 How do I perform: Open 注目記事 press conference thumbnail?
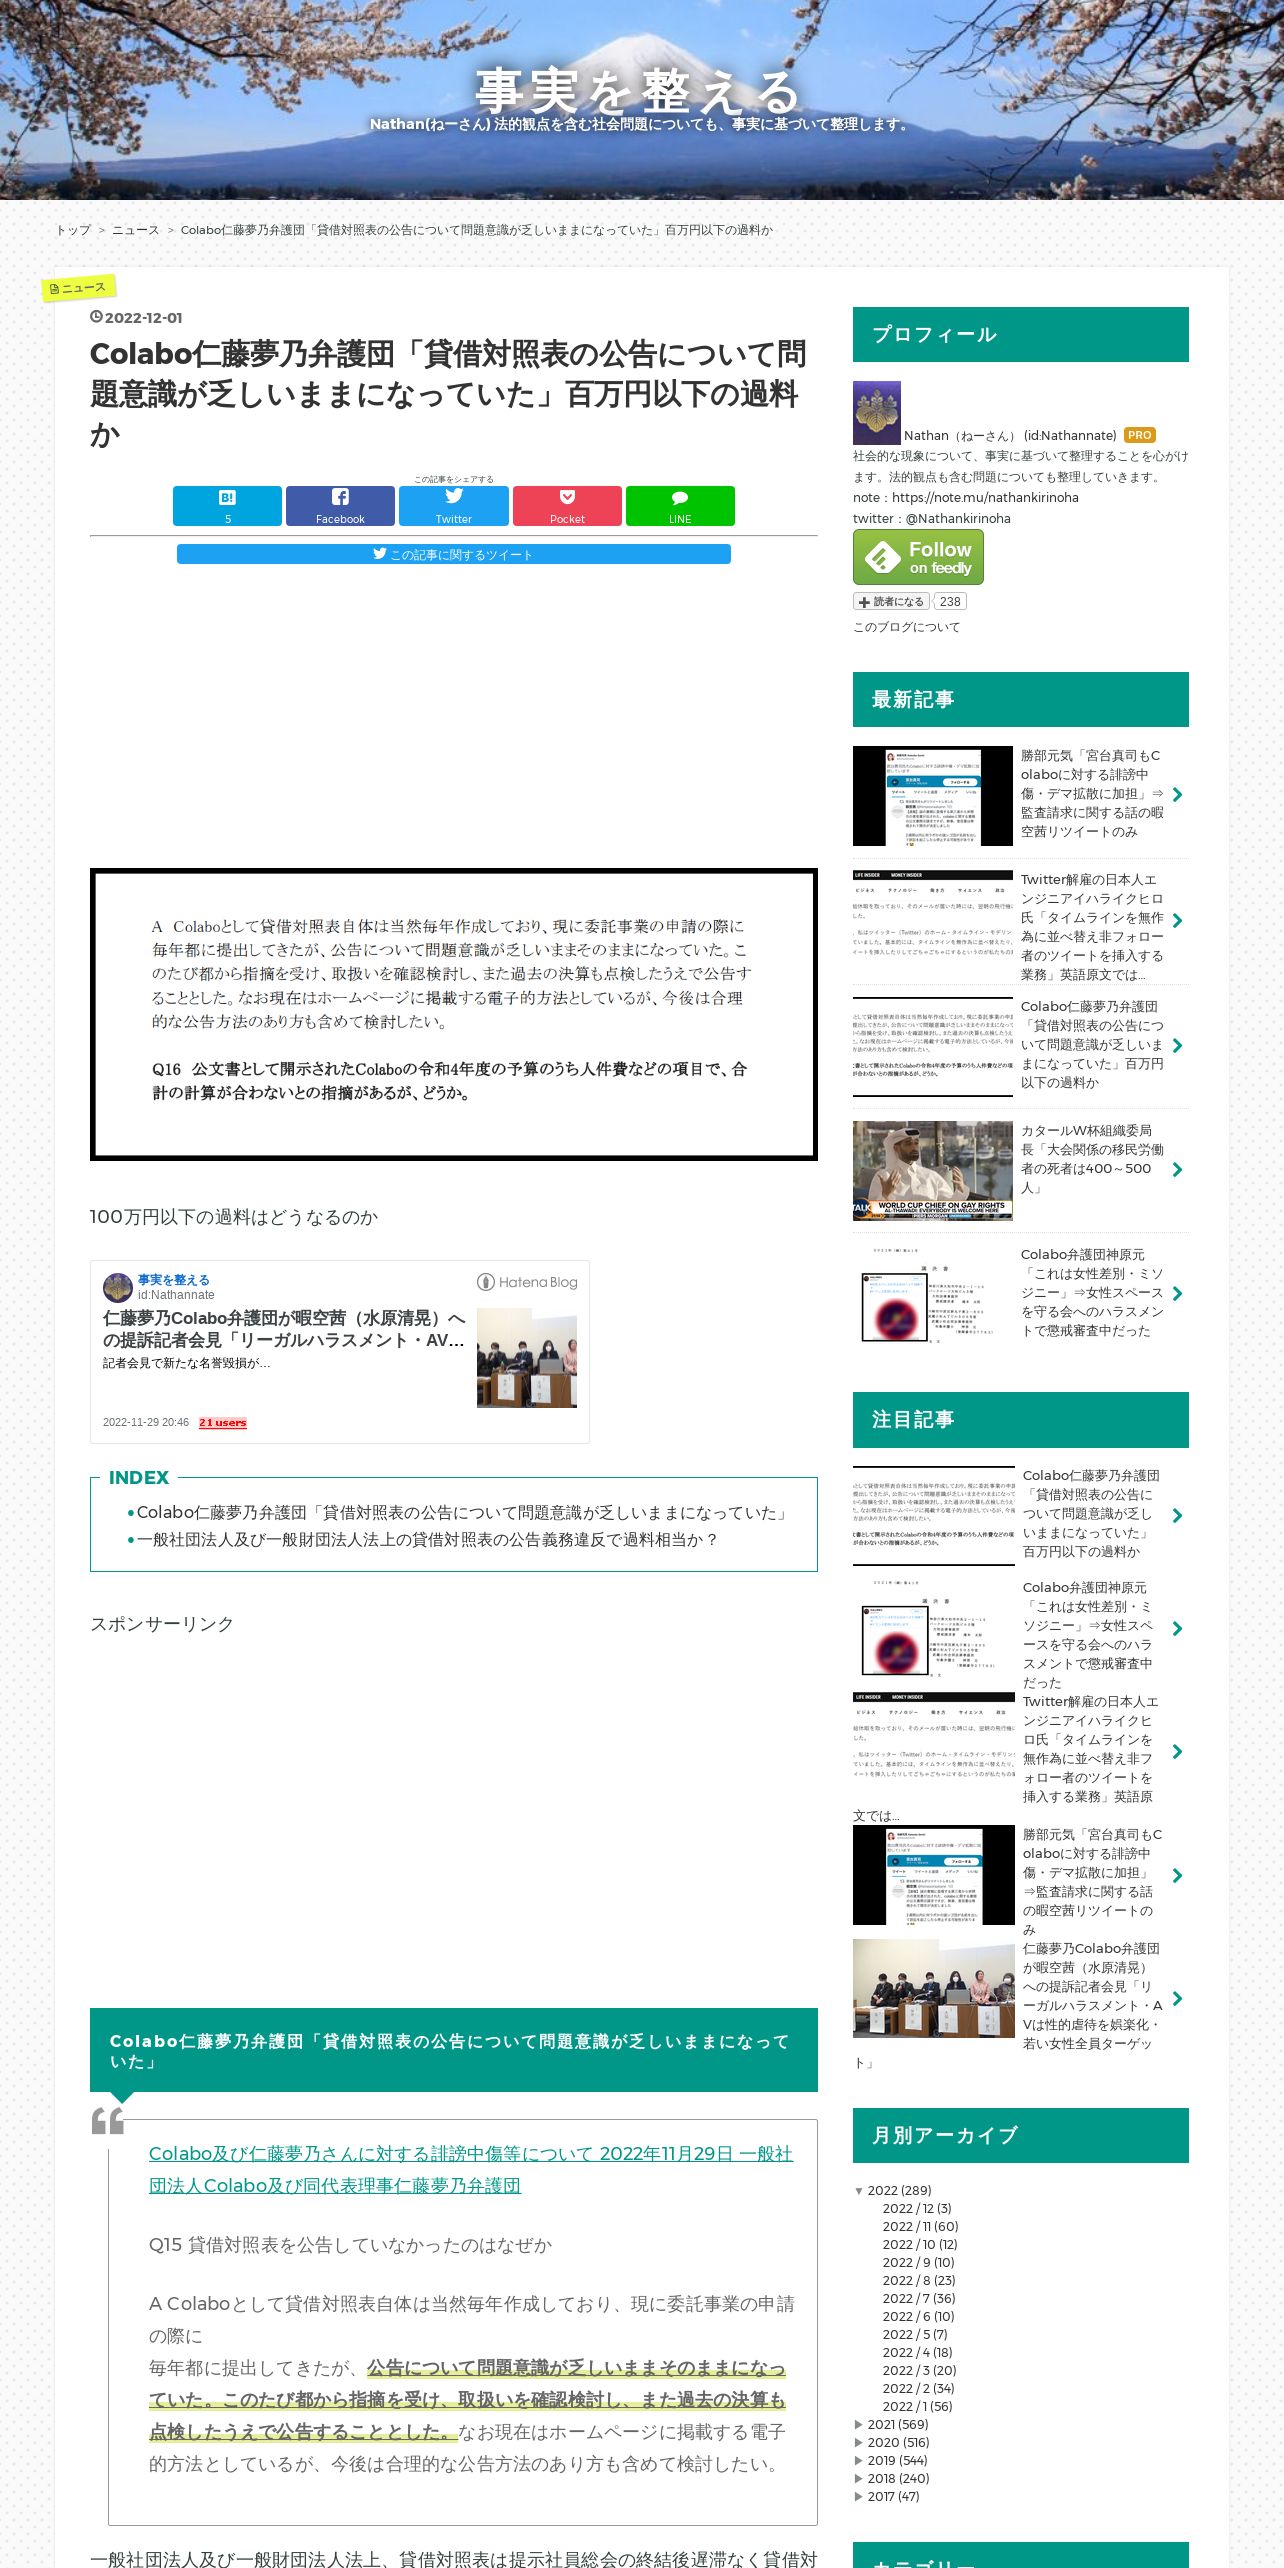click(x=934, y=1989)
